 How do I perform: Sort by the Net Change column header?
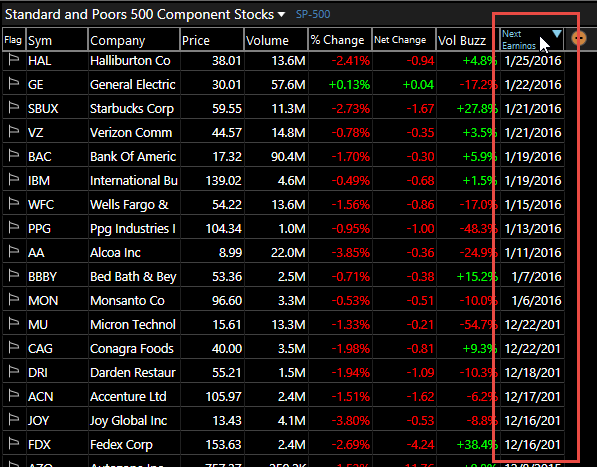pyautogui.click(x=404, y=39)
